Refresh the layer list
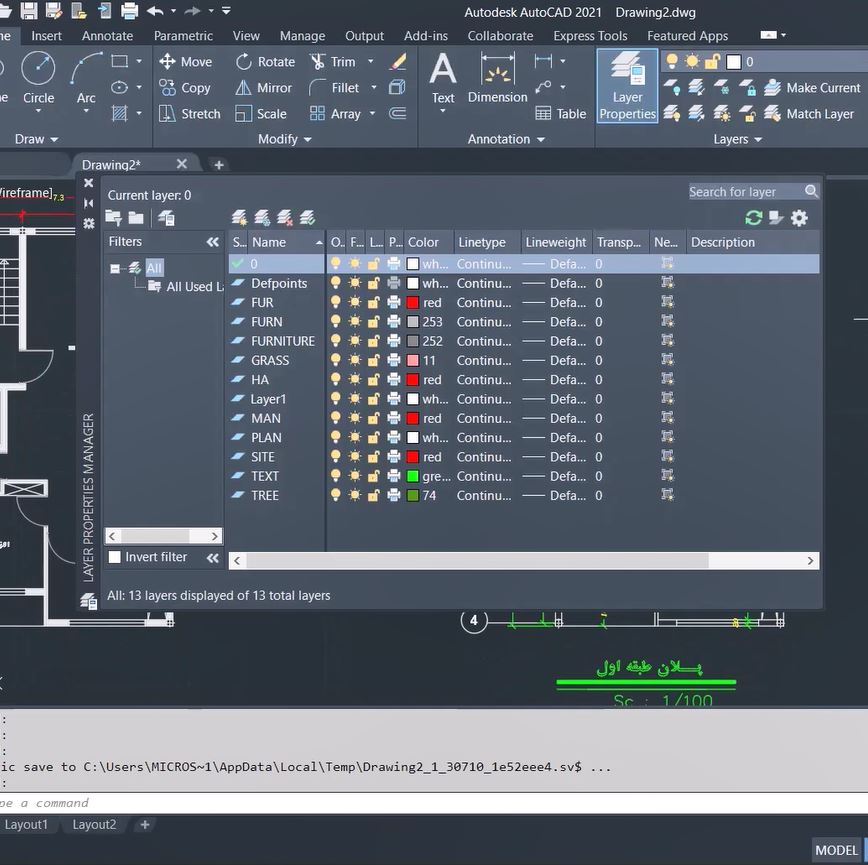This screenshot has width=868, height=865. pyautogui.click(x=753, y=217)
